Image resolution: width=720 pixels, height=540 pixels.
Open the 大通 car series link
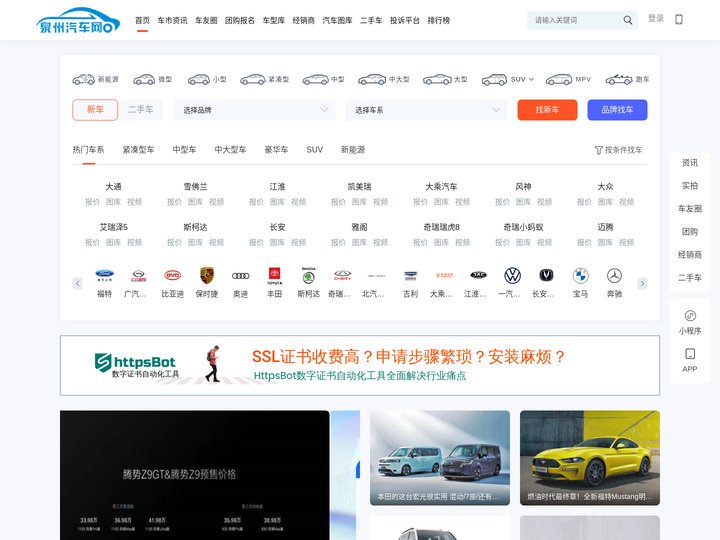[113, 186]
